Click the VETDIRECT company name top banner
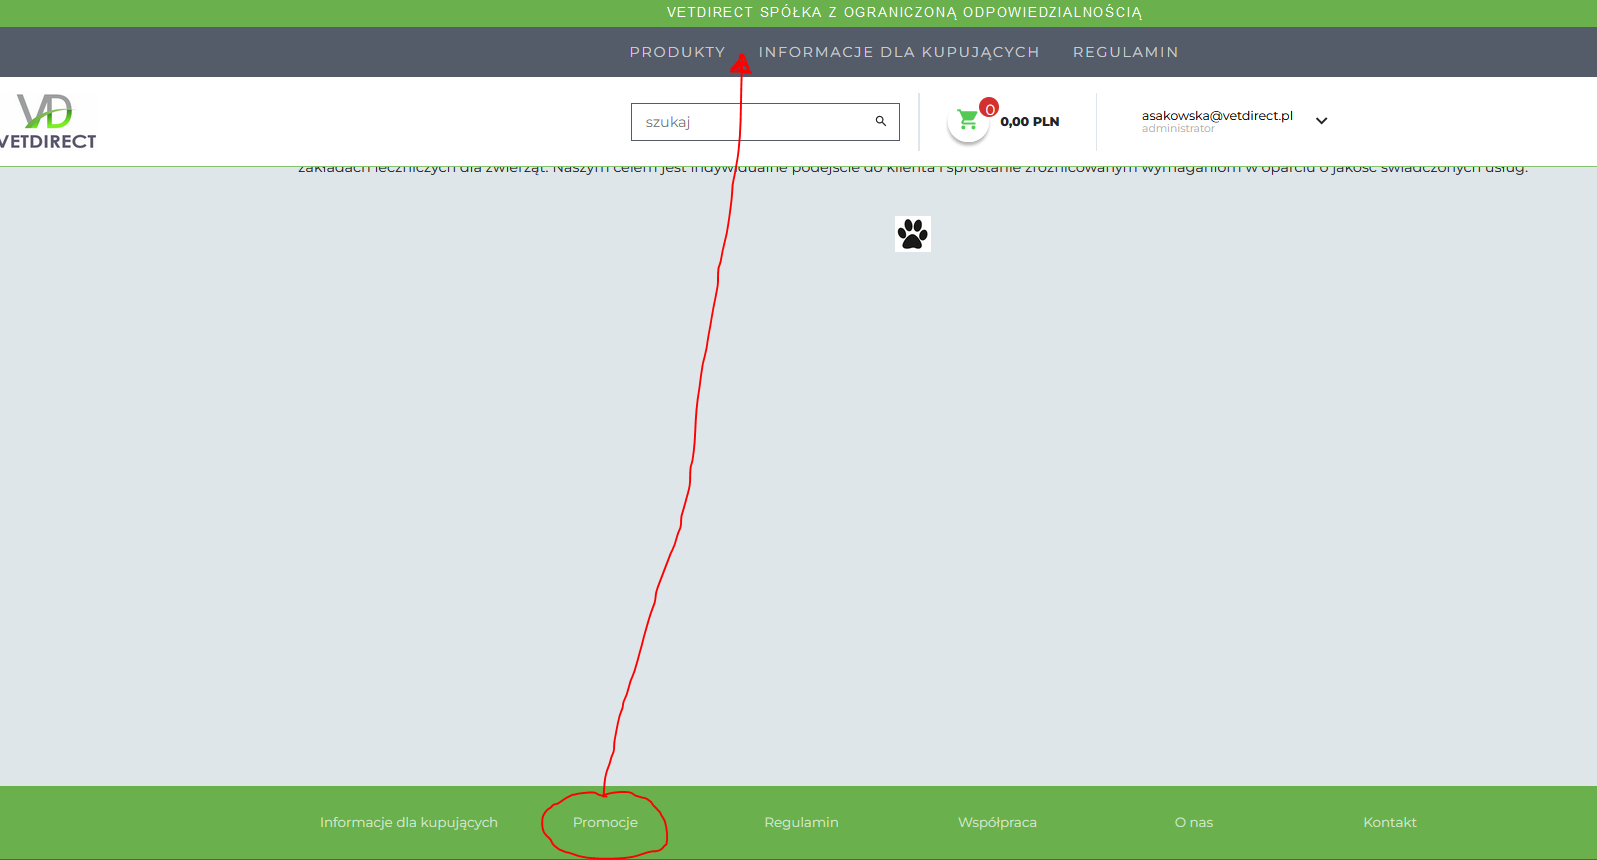Viewport: 1597px width, 860px height. click(904, 13)
